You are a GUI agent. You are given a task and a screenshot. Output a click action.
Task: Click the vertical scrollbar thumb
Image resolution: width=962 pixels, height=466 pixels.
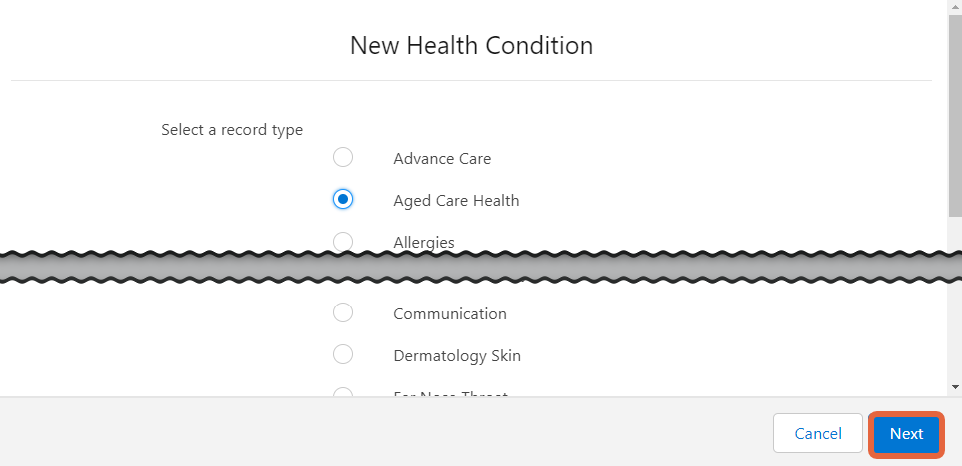(955, 115)
